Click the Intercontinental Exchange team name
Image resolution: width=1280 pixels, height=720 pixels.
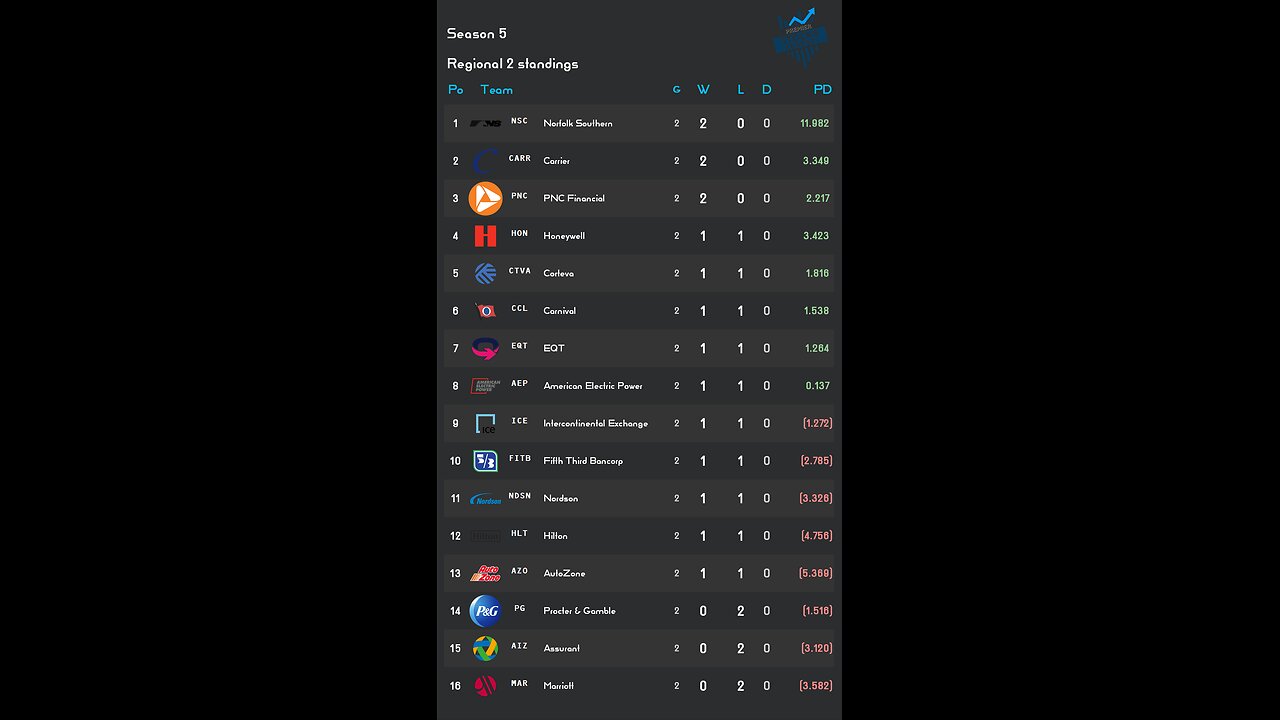point(595,423)
